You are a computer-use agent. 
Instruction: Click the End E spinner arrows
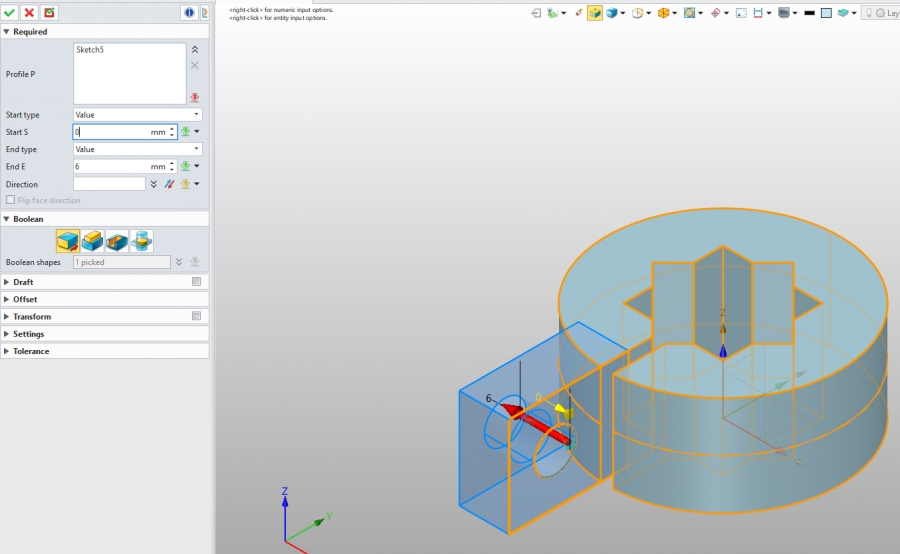tap(172, 166)
